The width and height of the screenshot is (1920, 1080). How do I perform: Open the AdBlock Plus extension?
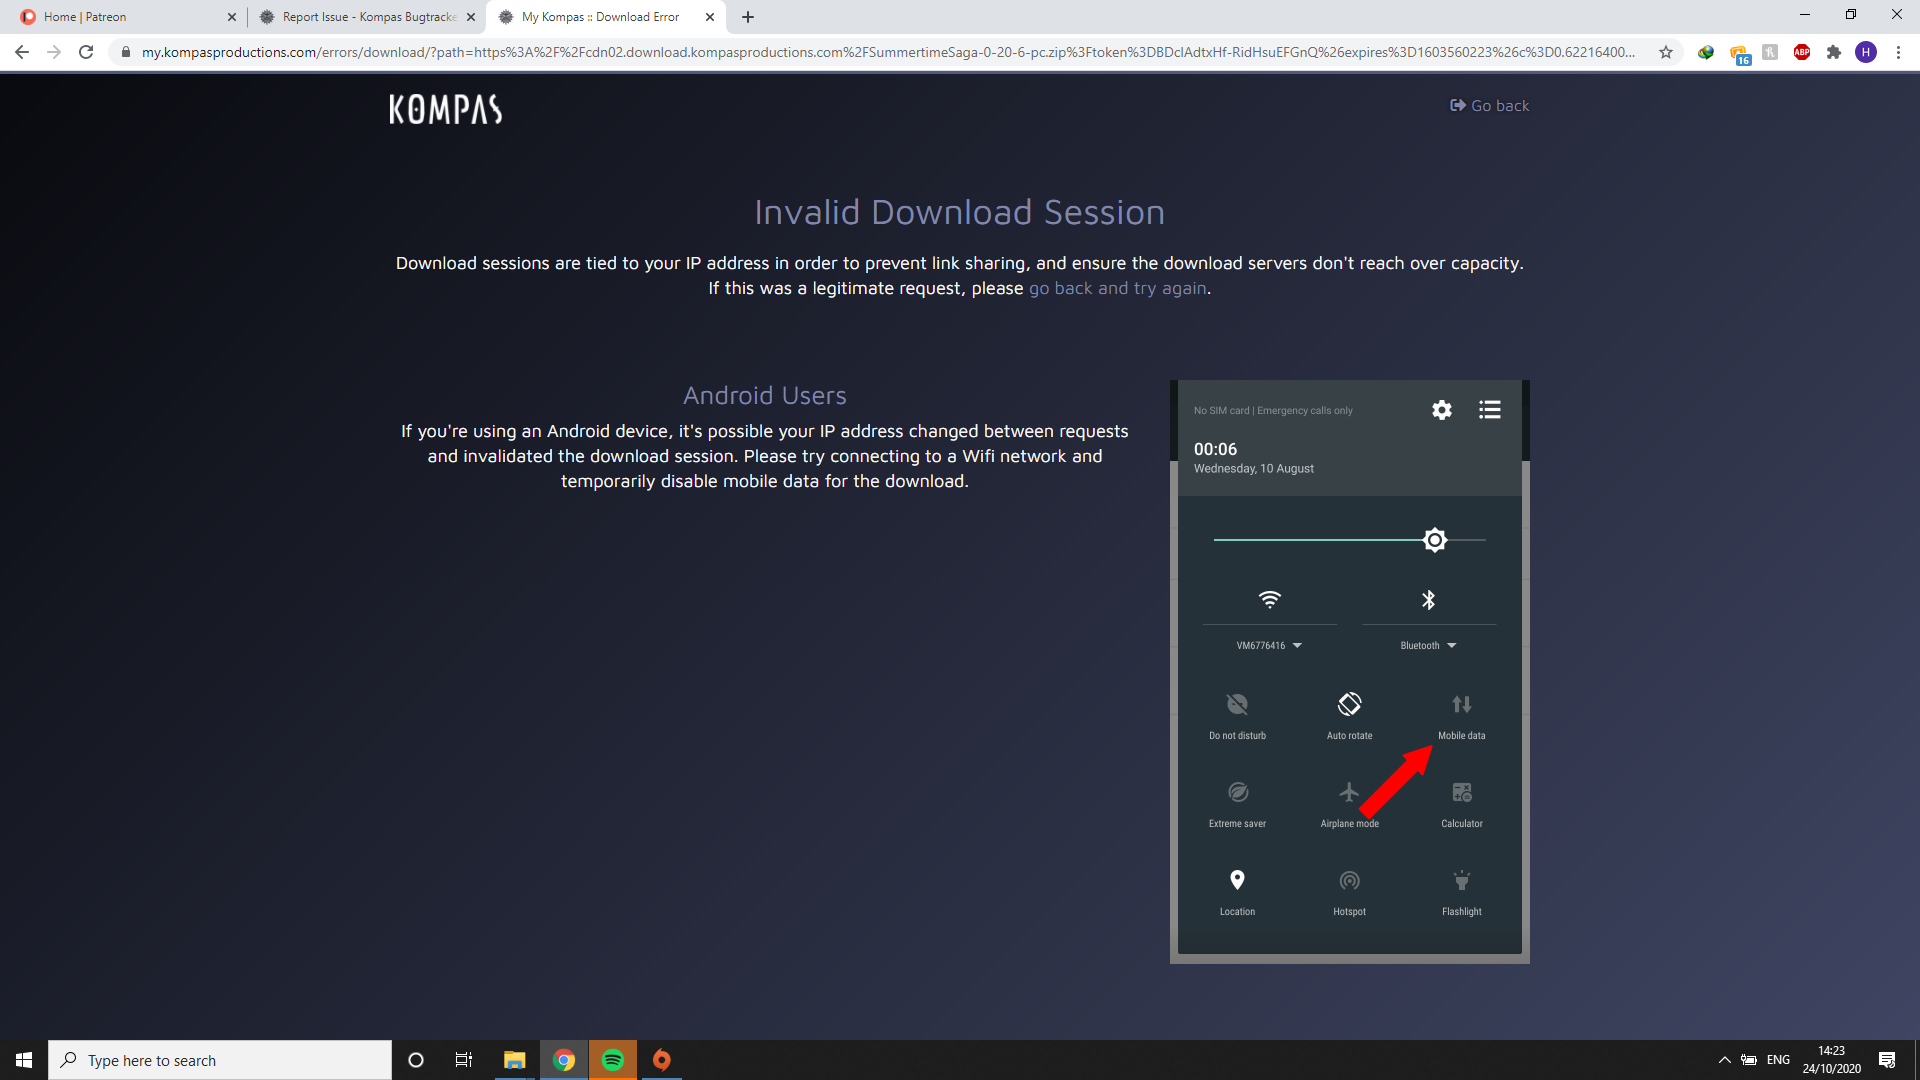(x=1802, y=52)
